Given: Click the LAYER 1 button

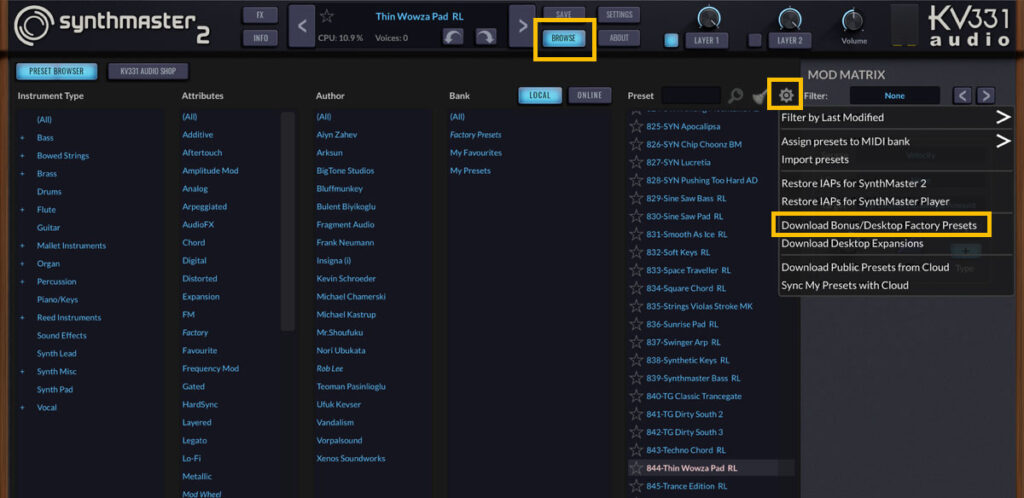Looking at the screenshot, I should (707, 40).
